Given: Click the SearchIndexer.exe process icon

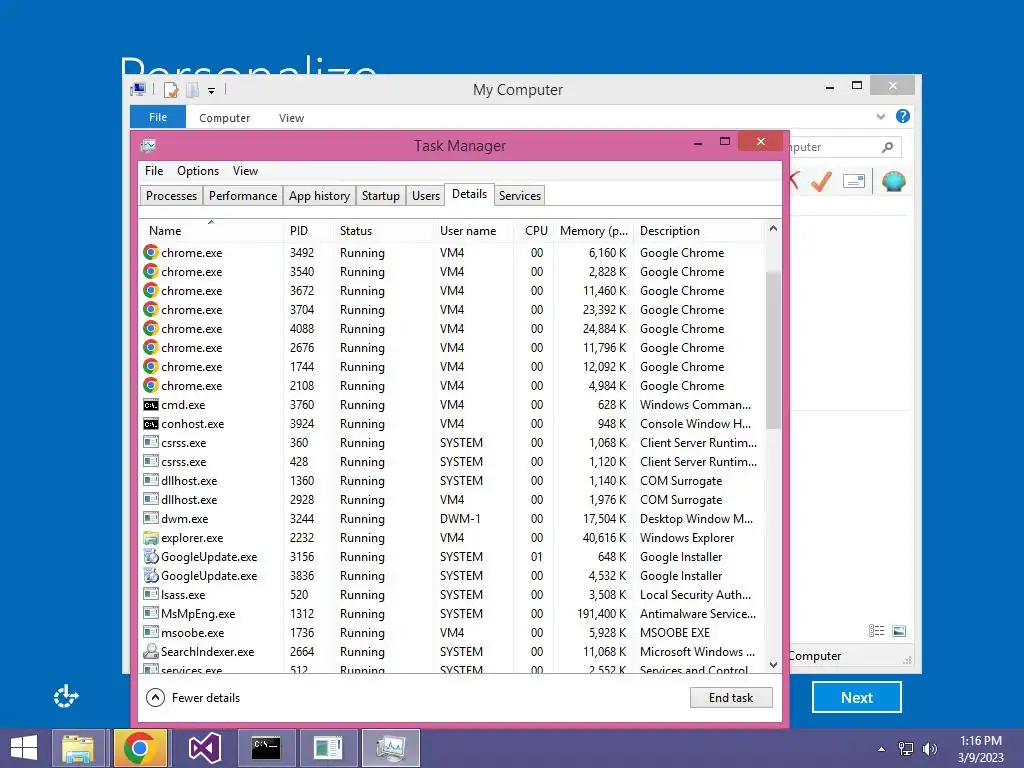Looking at the screenshot, I should (151, 651).
